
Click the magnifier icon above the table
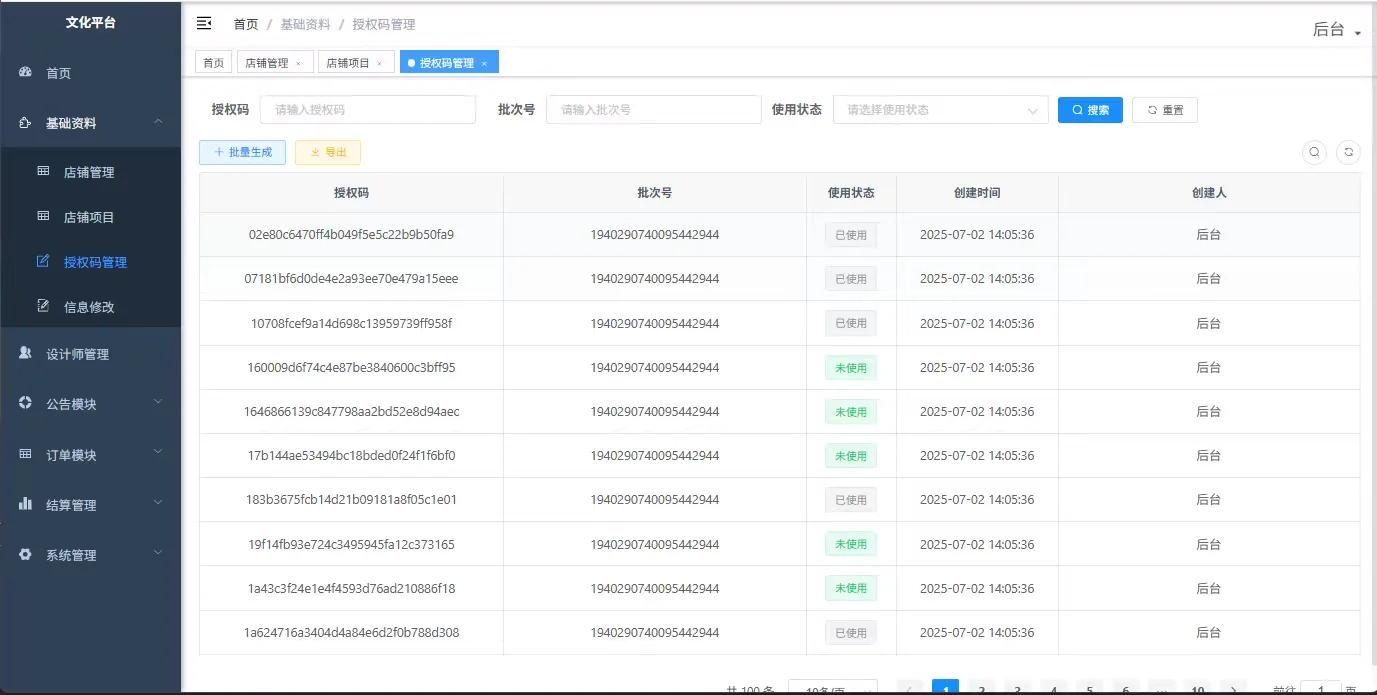(x=1314, y=152)
